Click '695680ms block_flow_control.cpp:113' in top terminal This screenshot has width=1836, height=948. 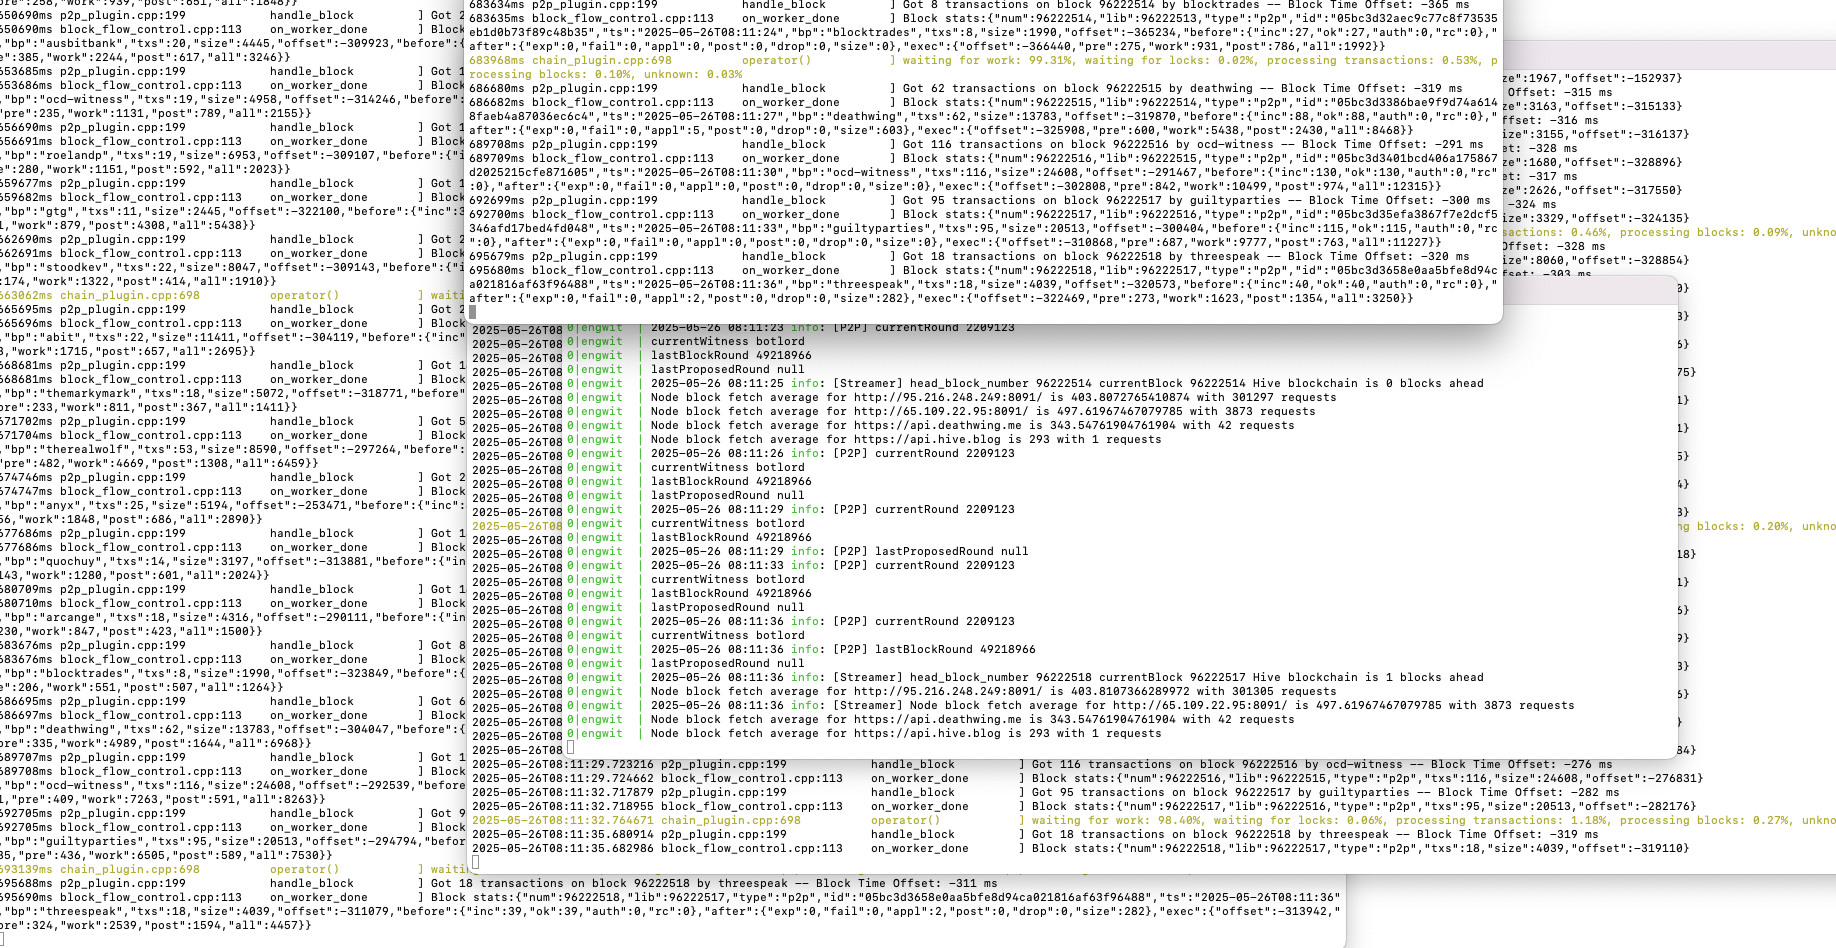[x=592, y=270]
